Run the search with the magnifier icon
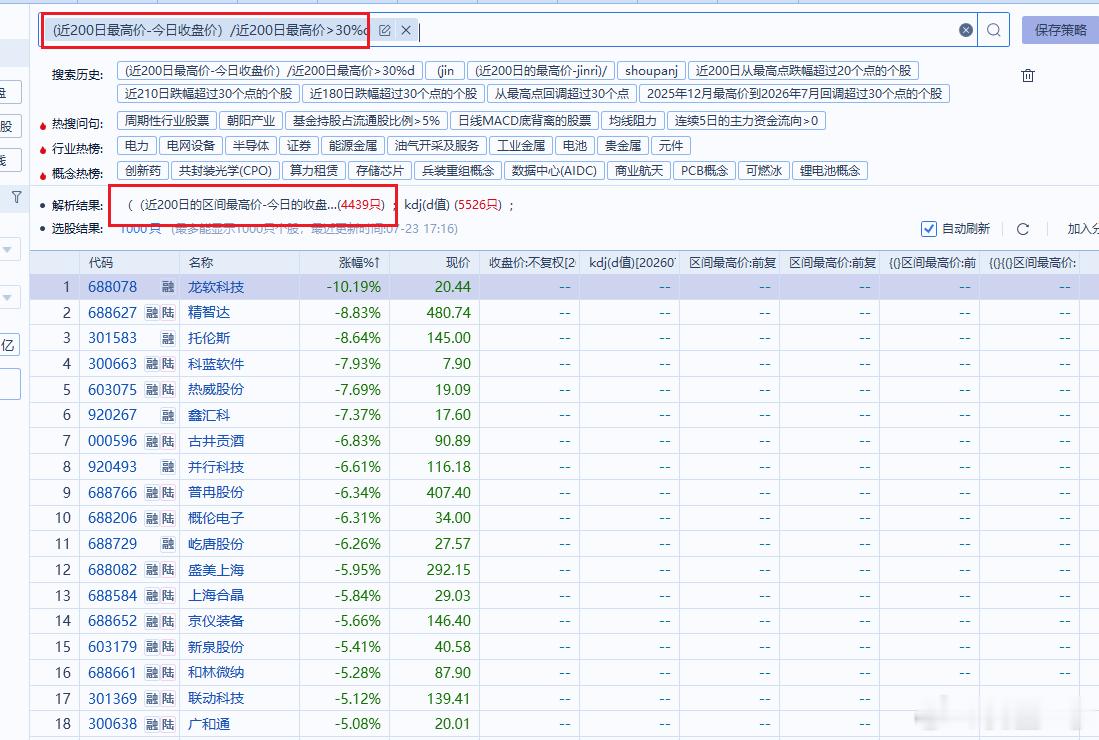 pyautogui.click(x=993, y=30)
